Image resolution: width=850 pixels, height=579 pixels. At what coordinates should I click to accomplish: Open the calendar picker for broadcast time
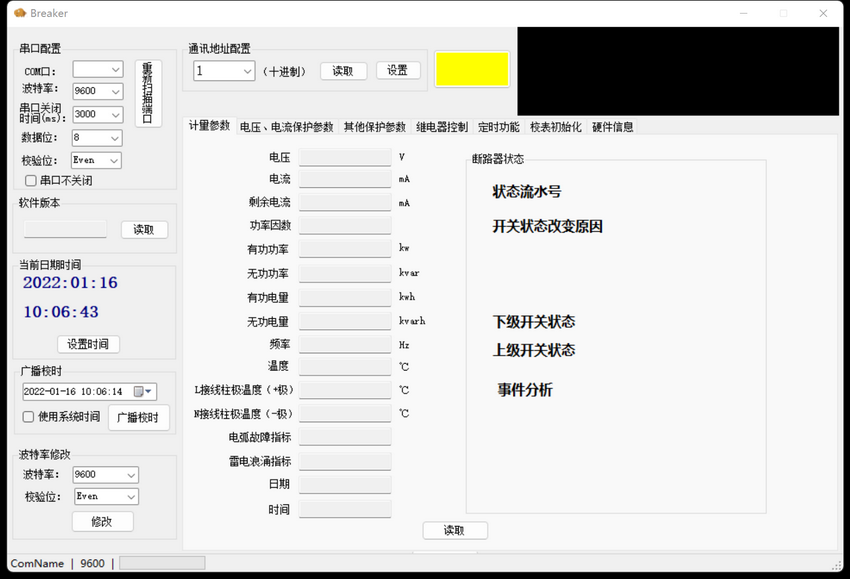144,392
